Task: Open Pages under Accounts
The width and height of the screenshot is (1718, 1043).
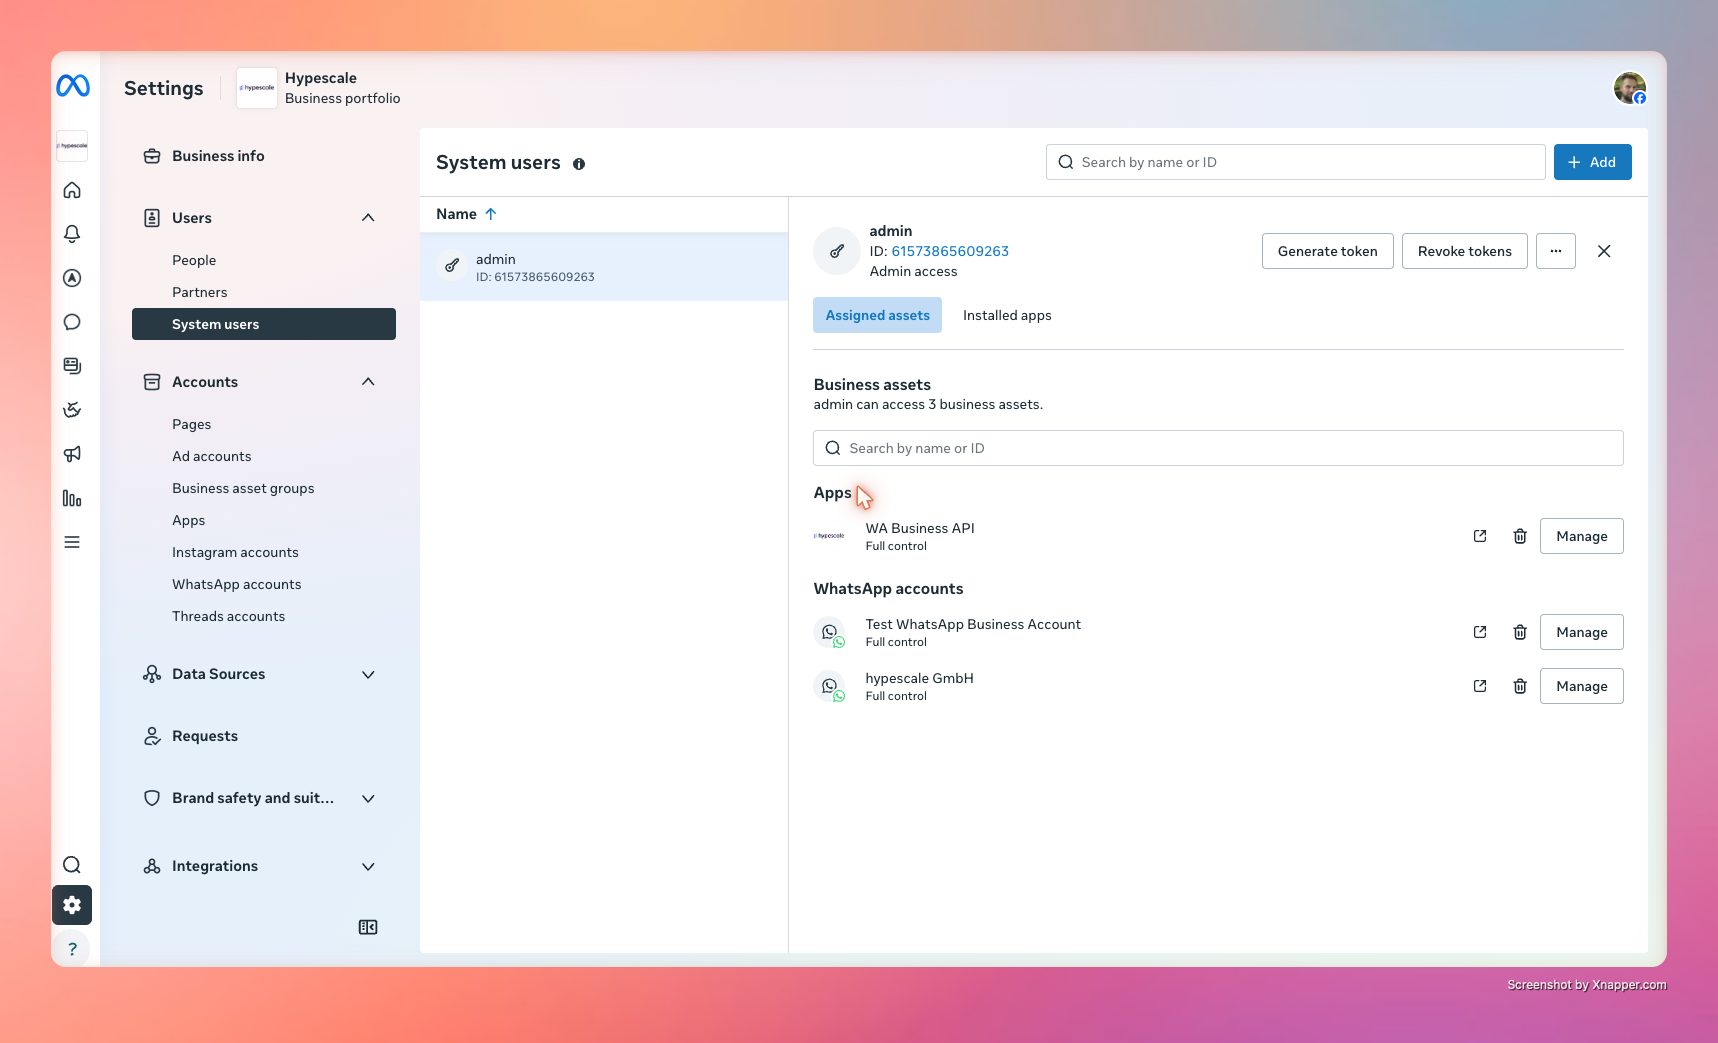Action: tap(191, 424)
